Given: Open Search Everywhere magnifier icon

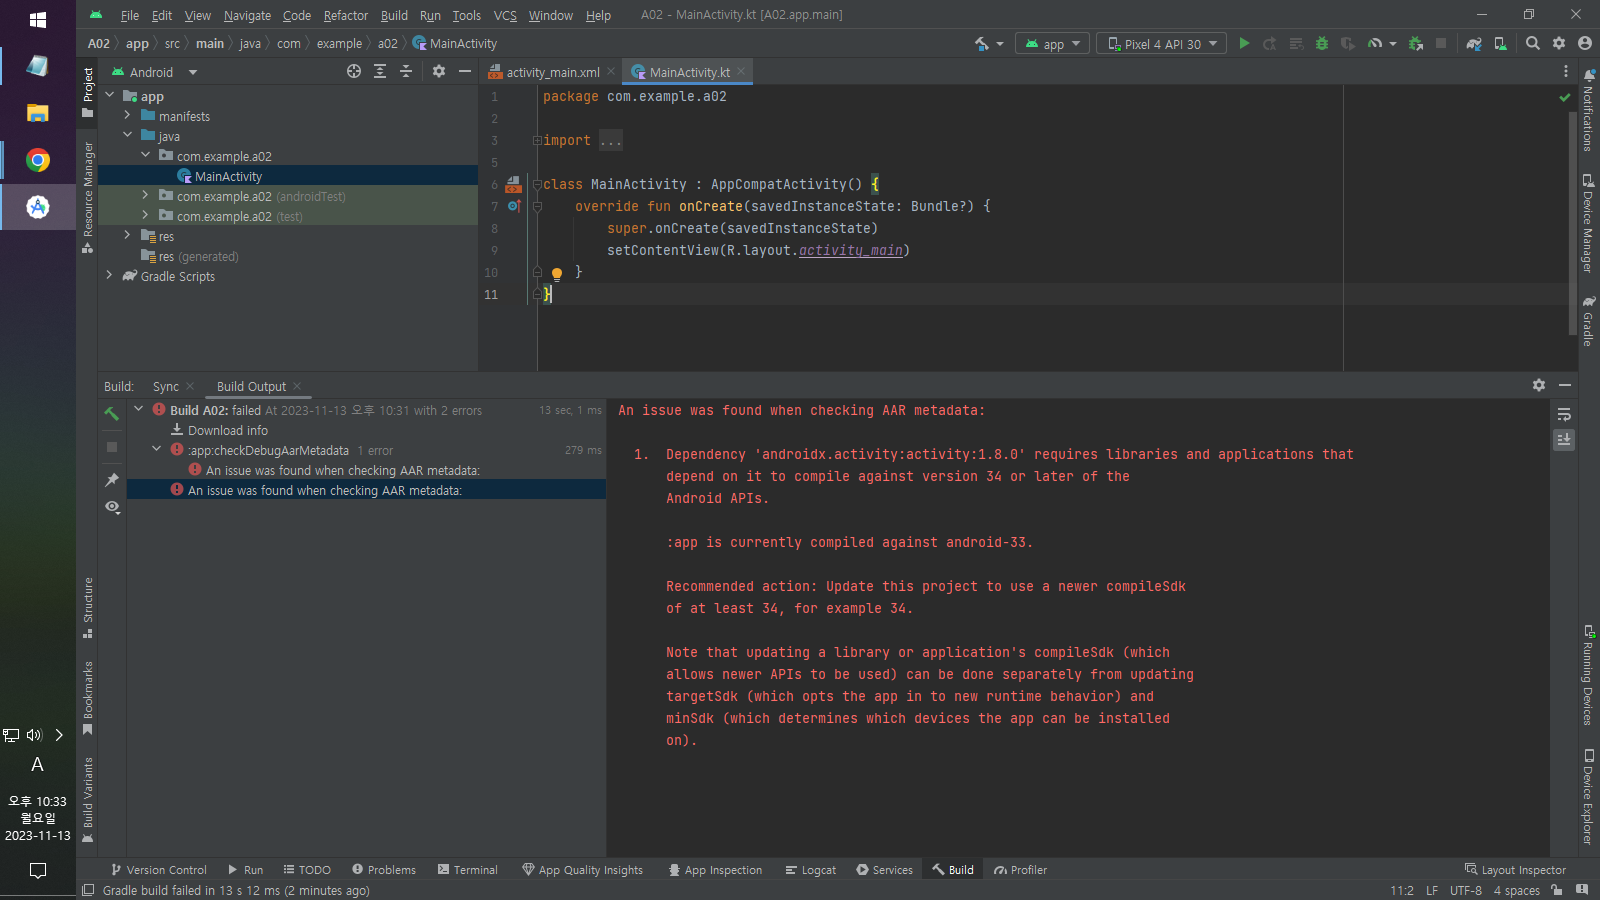Looking at the screenshot, I should tap(1532, 44).
